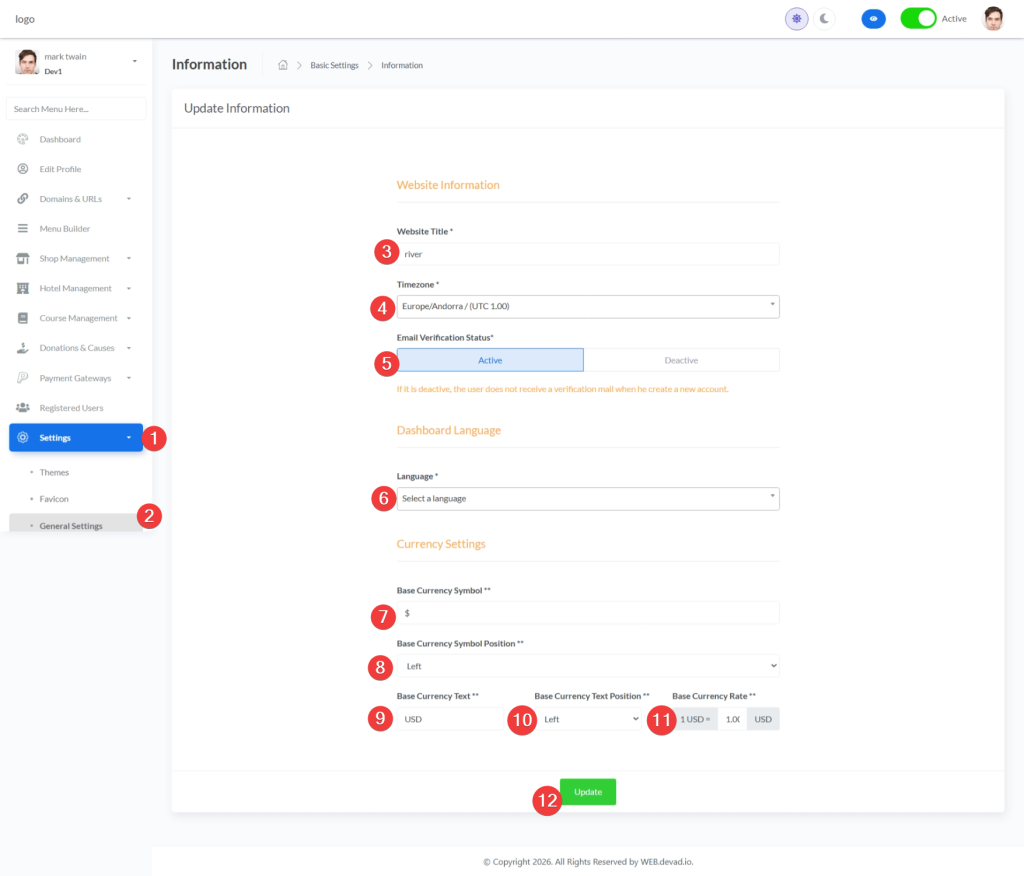Click the Shop Management store icon

(22, 259)
